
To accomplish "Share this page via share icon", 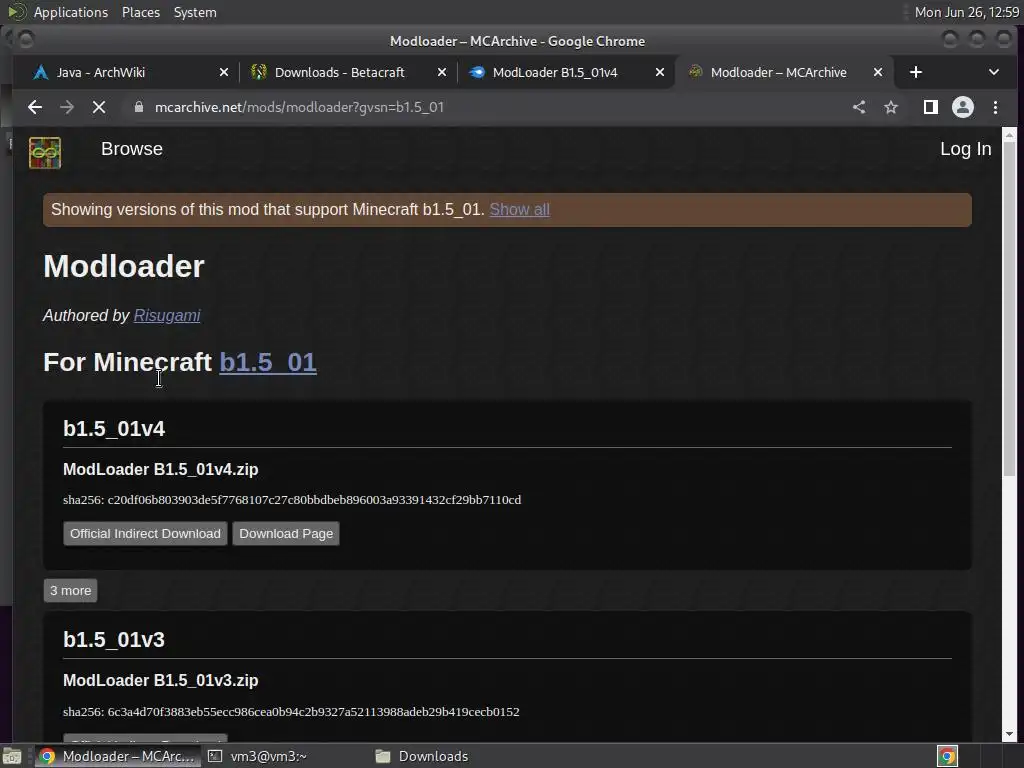I will point(859,107).
